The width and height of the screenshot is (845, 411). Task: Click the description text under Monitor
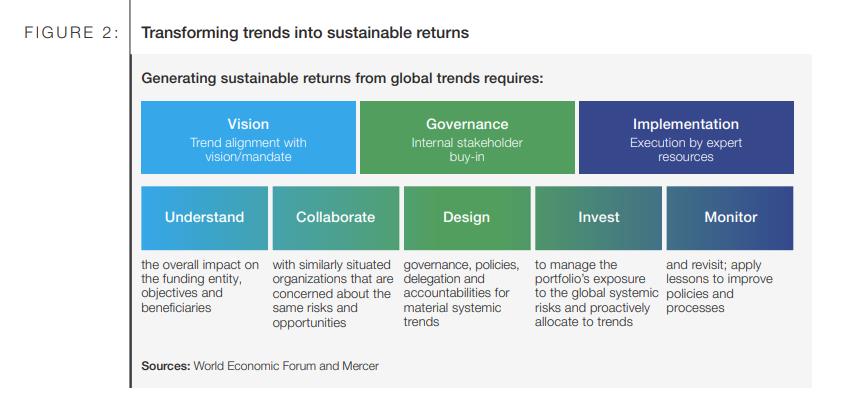point(719,286)
